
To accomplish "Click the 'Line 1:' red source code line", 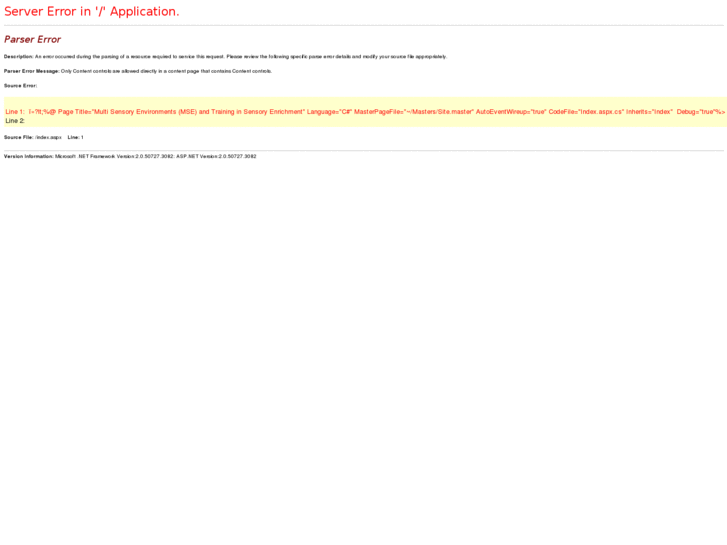I will click(365, 112).
